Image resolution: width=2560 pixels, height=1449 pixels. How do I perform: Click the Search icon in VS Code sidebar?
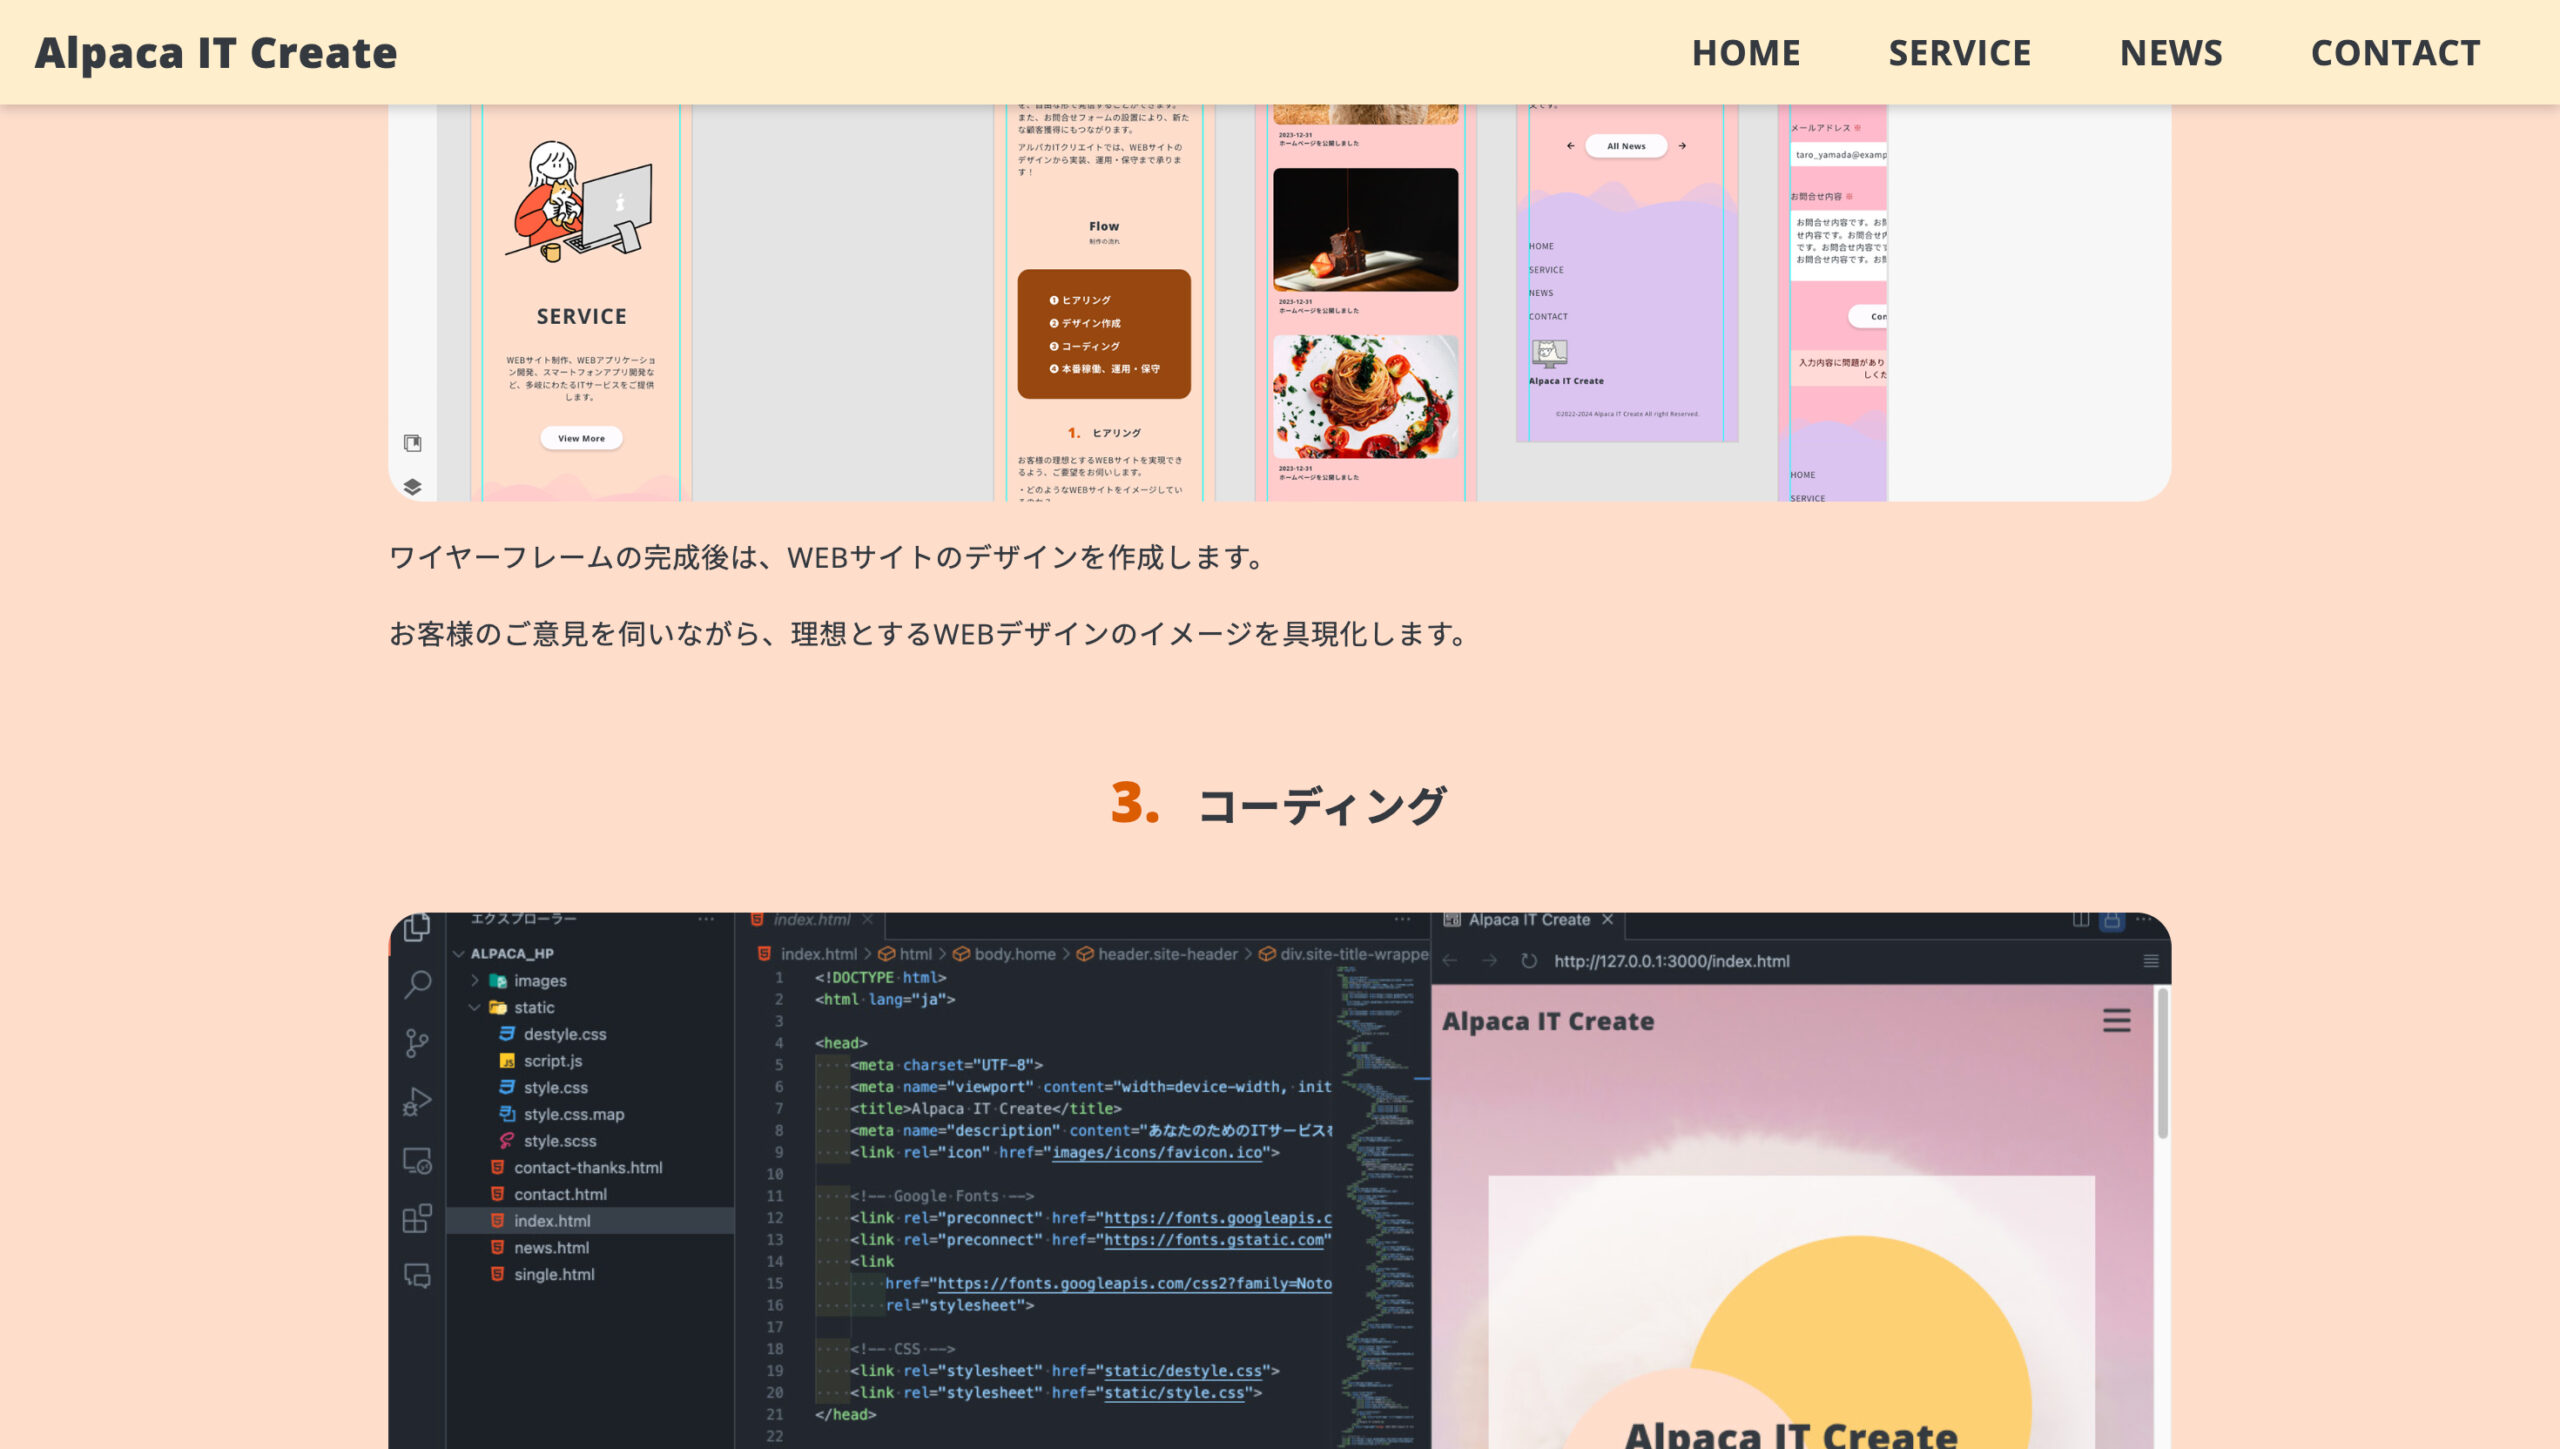point(420,985)
